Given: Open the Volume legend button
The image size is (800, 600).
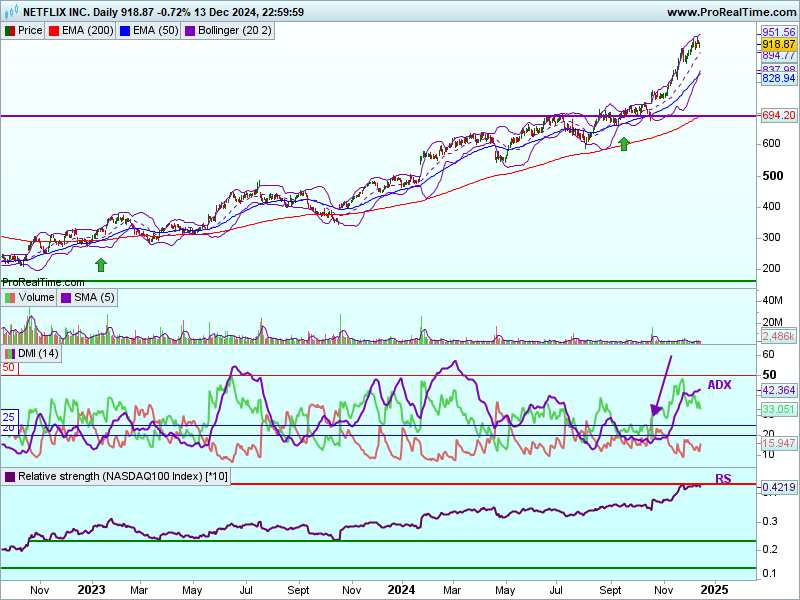Looking at the screenshot, I should point(29,297).
